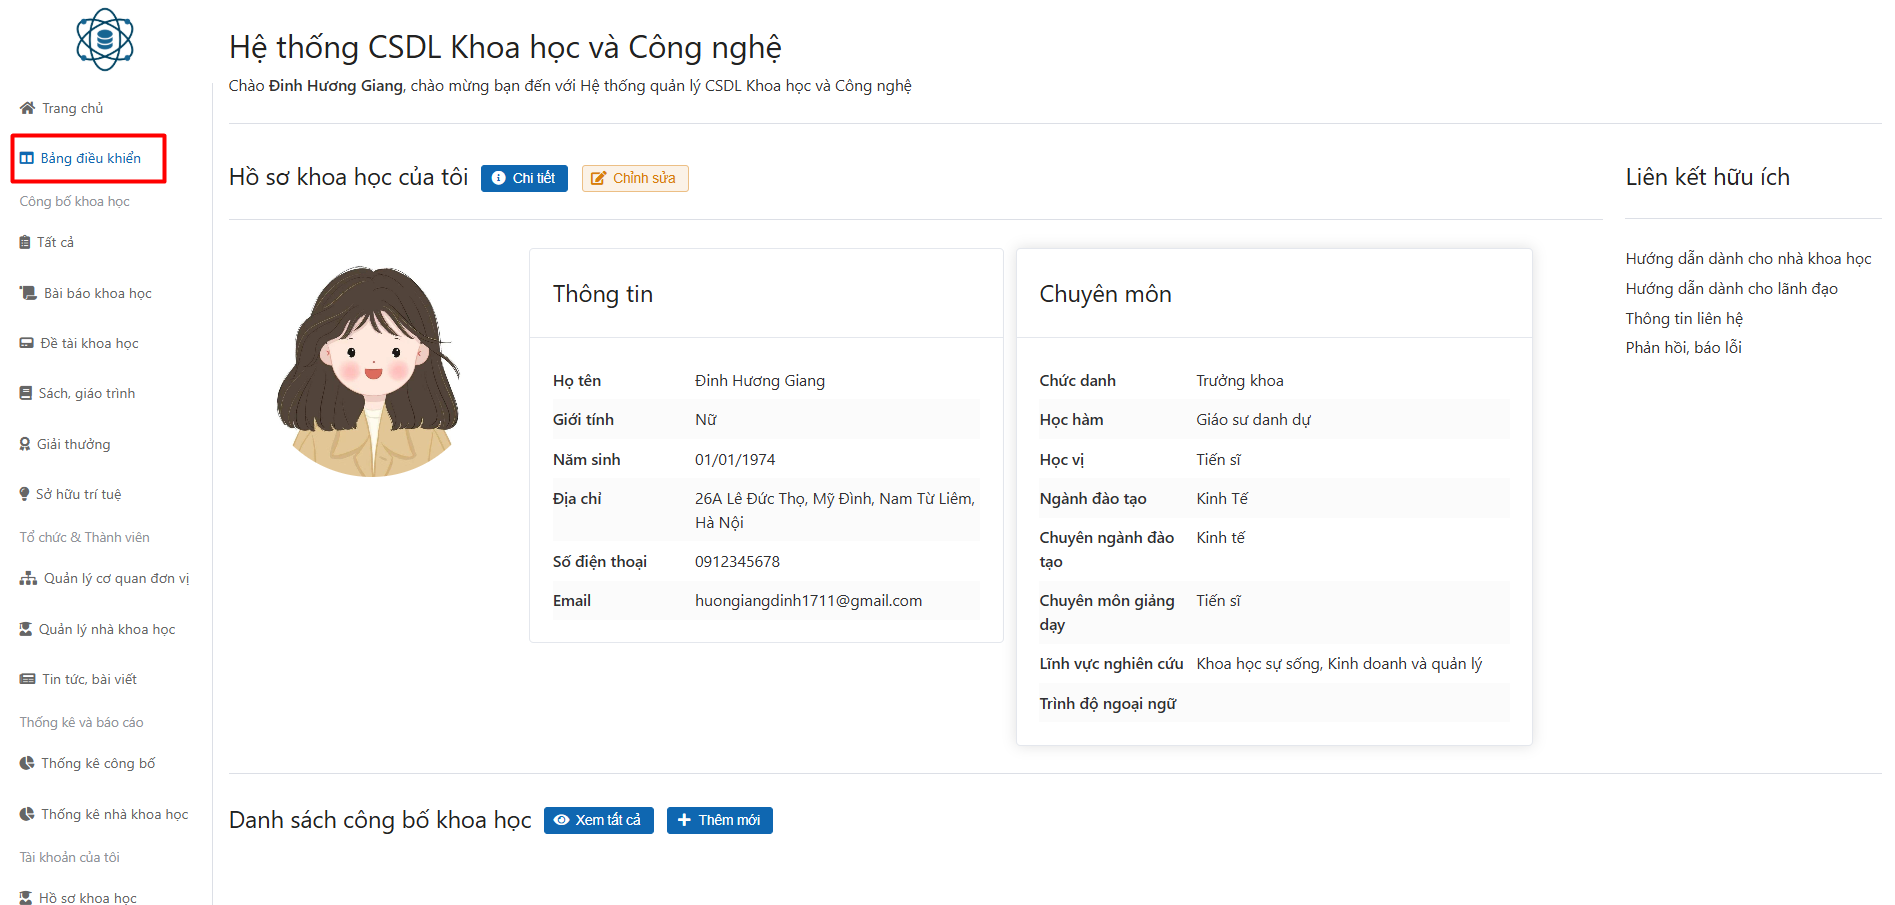1895x905 pixels.
Task: Open Sở hữu trí tuệ via its icon
Action: pyautogui.click(x=27, y=493)
